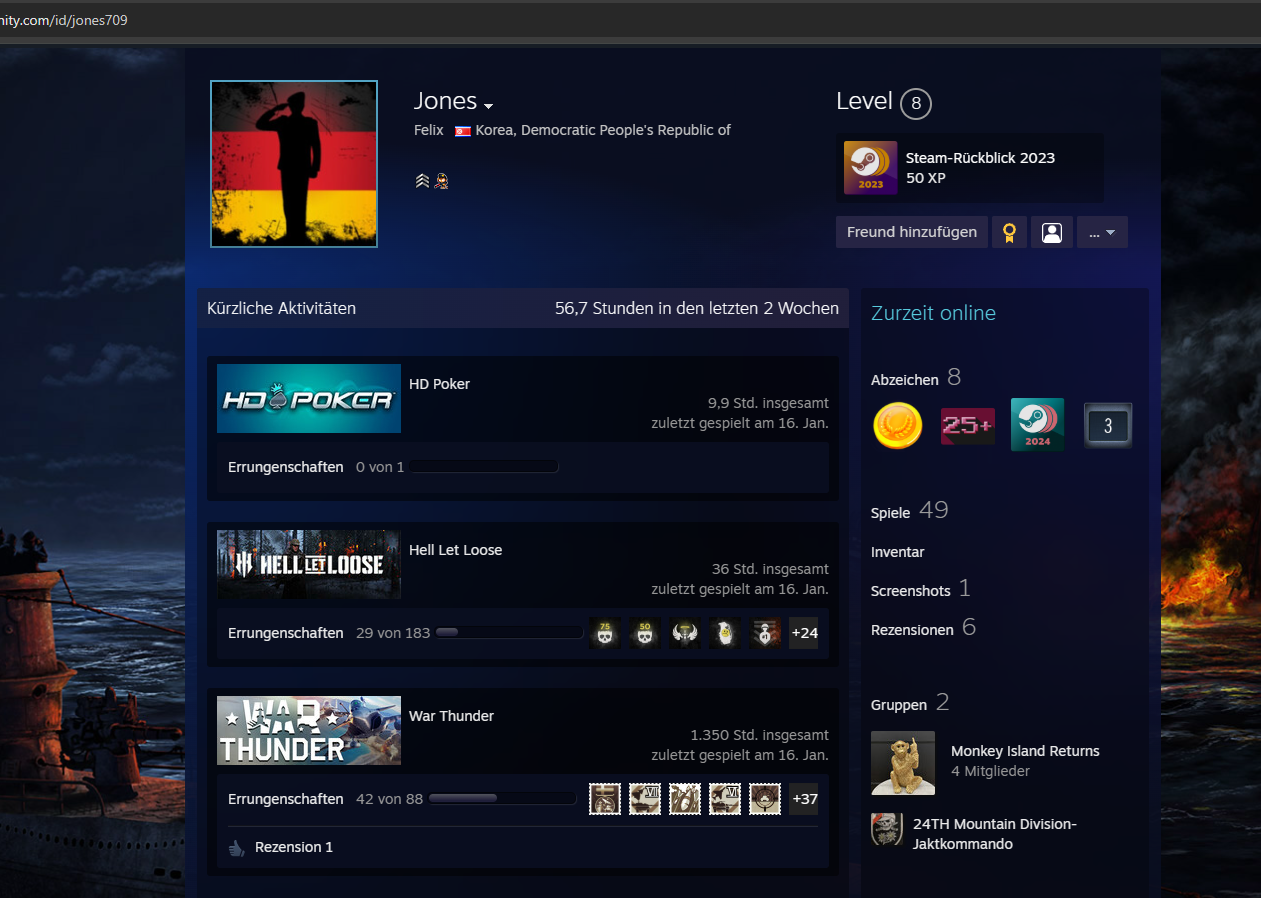Open the 24TH Mountain Division group icon
This screenshot has height=898, width=1261.
coord(886,829)
